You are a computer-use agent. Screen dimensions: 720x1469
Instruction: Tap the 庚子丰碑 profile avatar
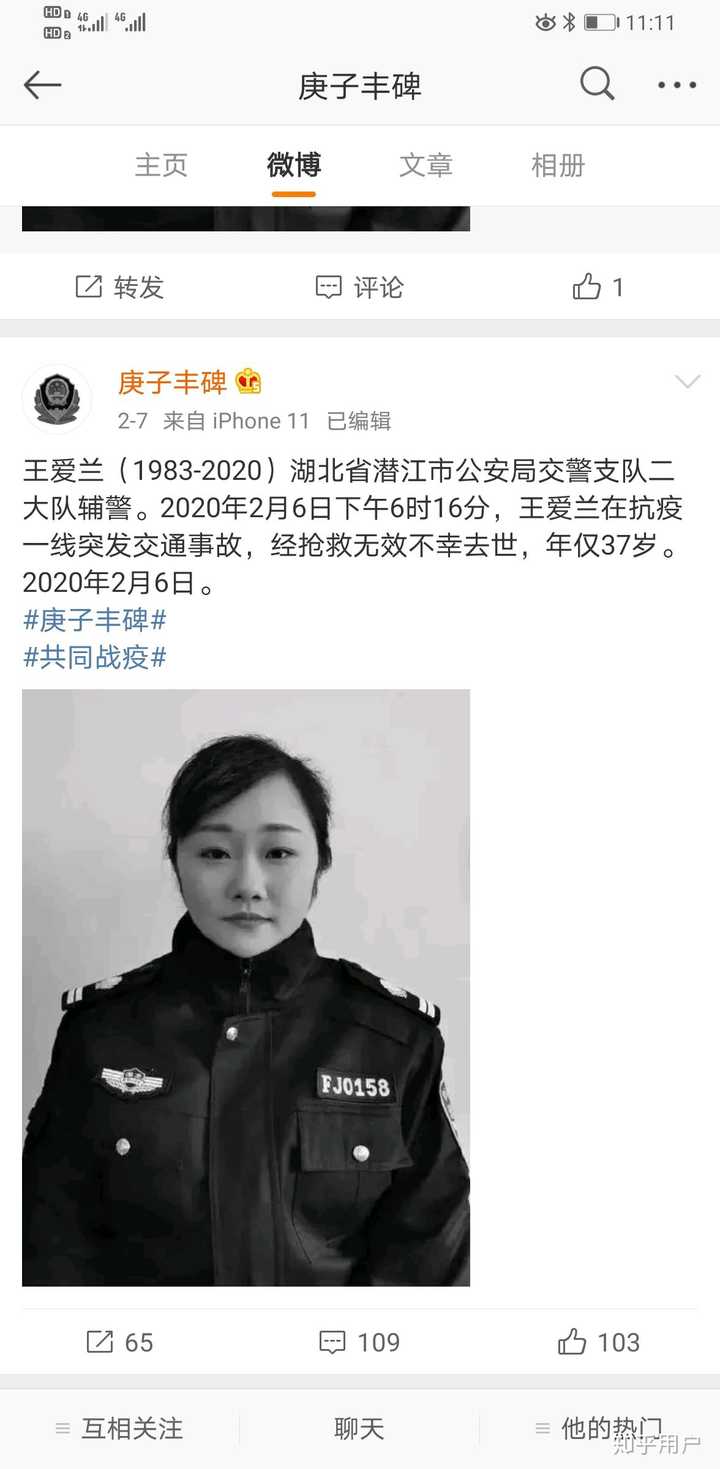57,399
